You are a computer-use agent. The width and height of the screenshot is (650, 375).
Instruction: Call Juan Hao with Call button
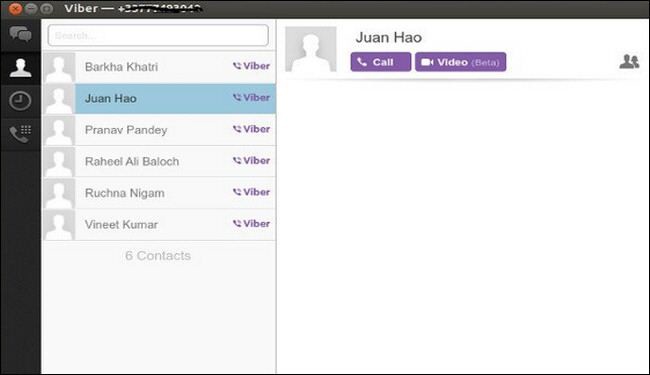click(381, 62)
